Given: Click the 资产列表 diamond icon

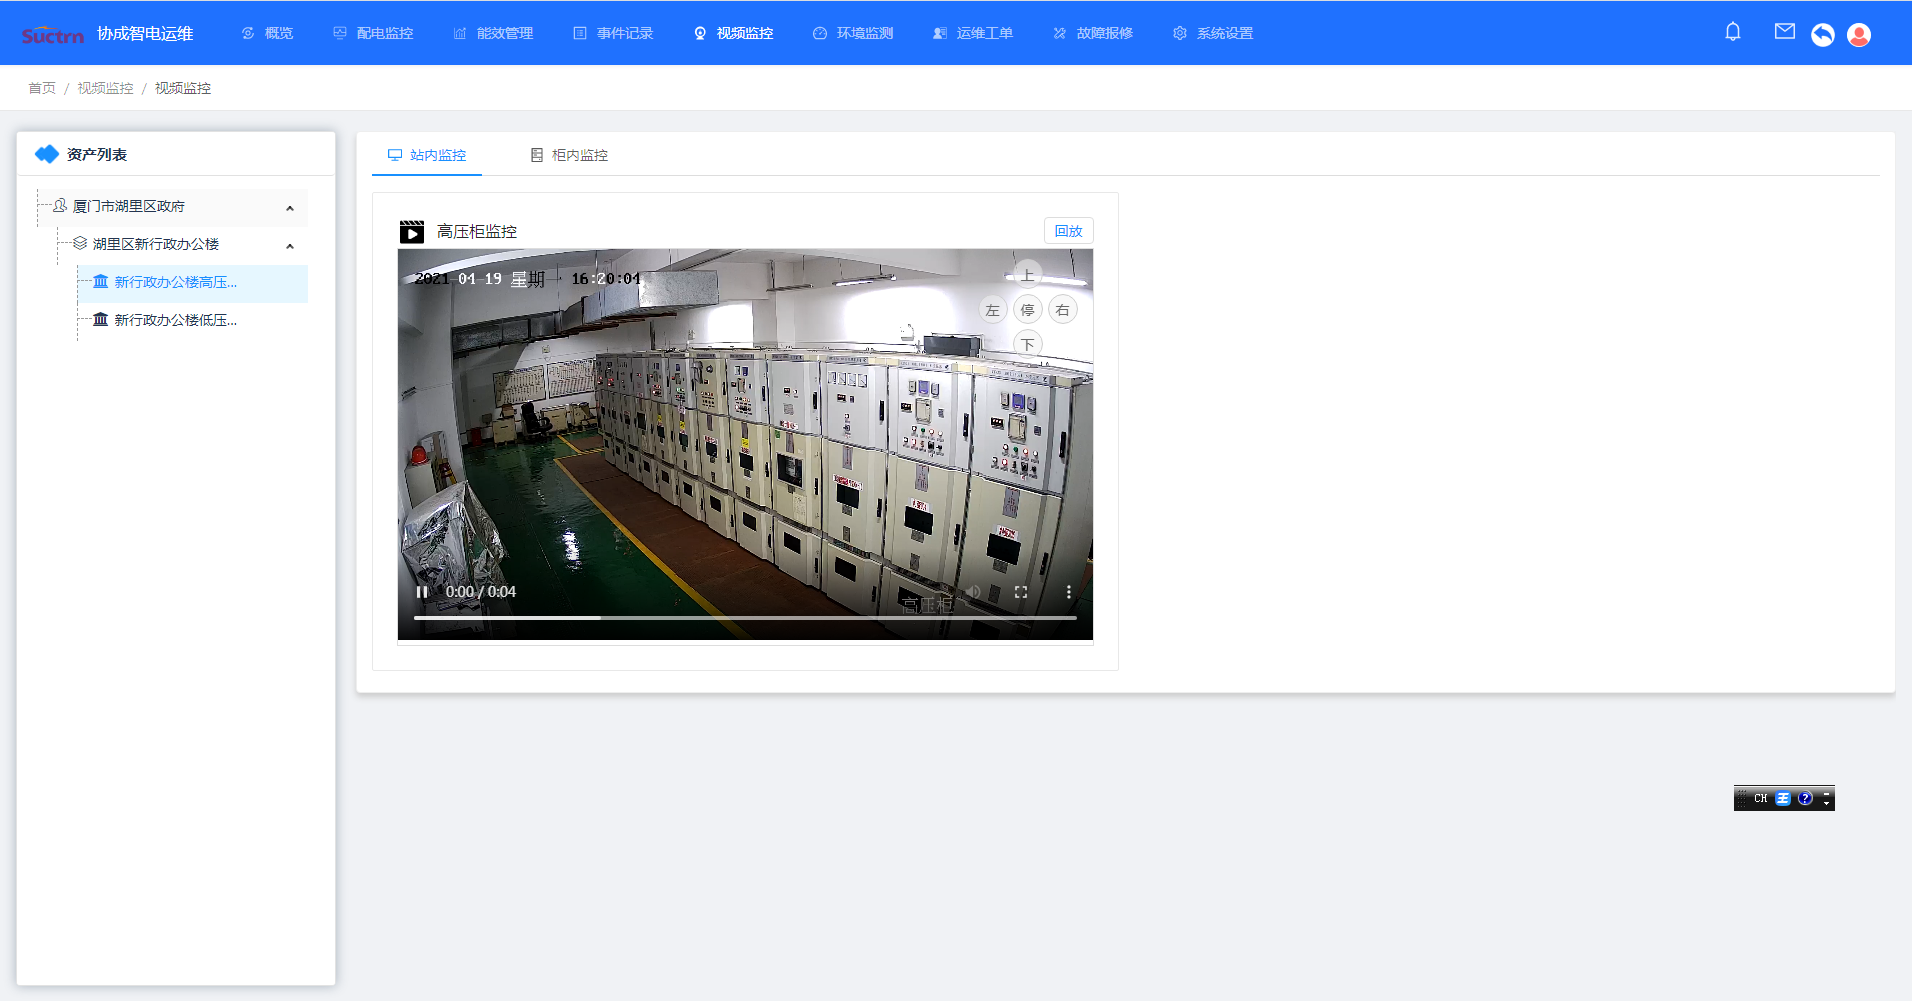Looking at the screenshot, I should tap(47, 154).
